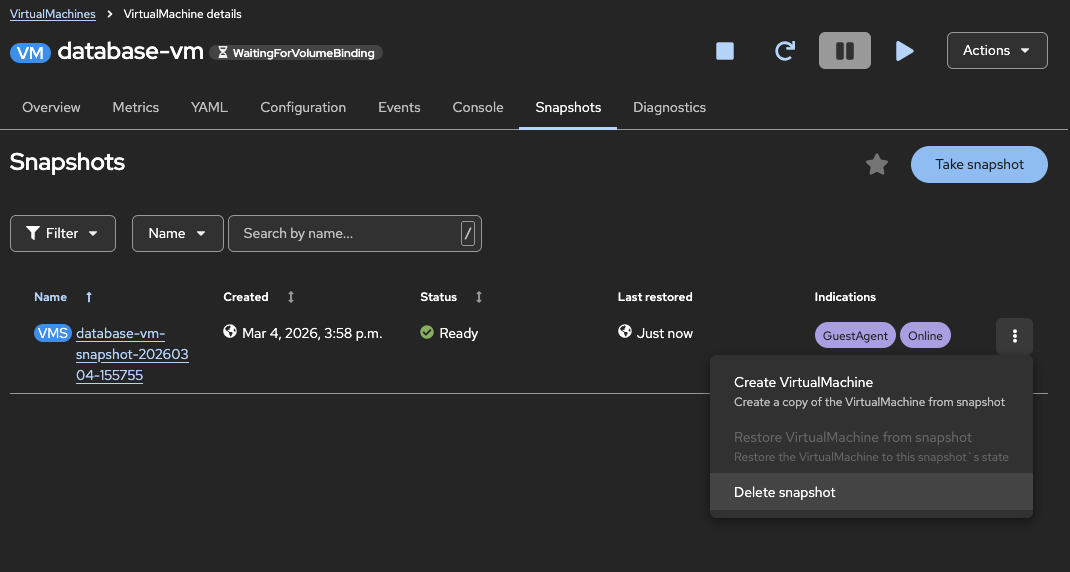Open the Diagnostics tab
The height and width of the screenshot is (572, 1070).
point(669,107)
